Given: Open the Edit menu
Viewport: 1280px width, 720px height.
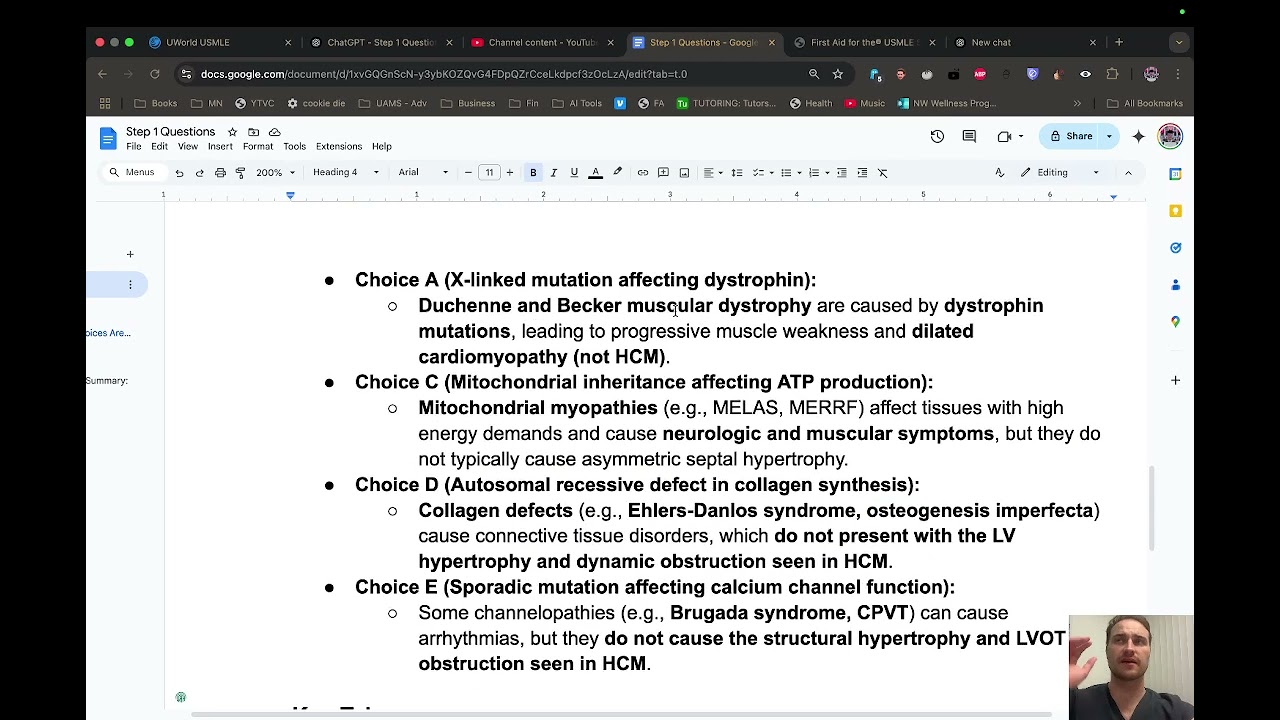Looking at the screenshot, I should pyautogui.click(x=159, y=146).
